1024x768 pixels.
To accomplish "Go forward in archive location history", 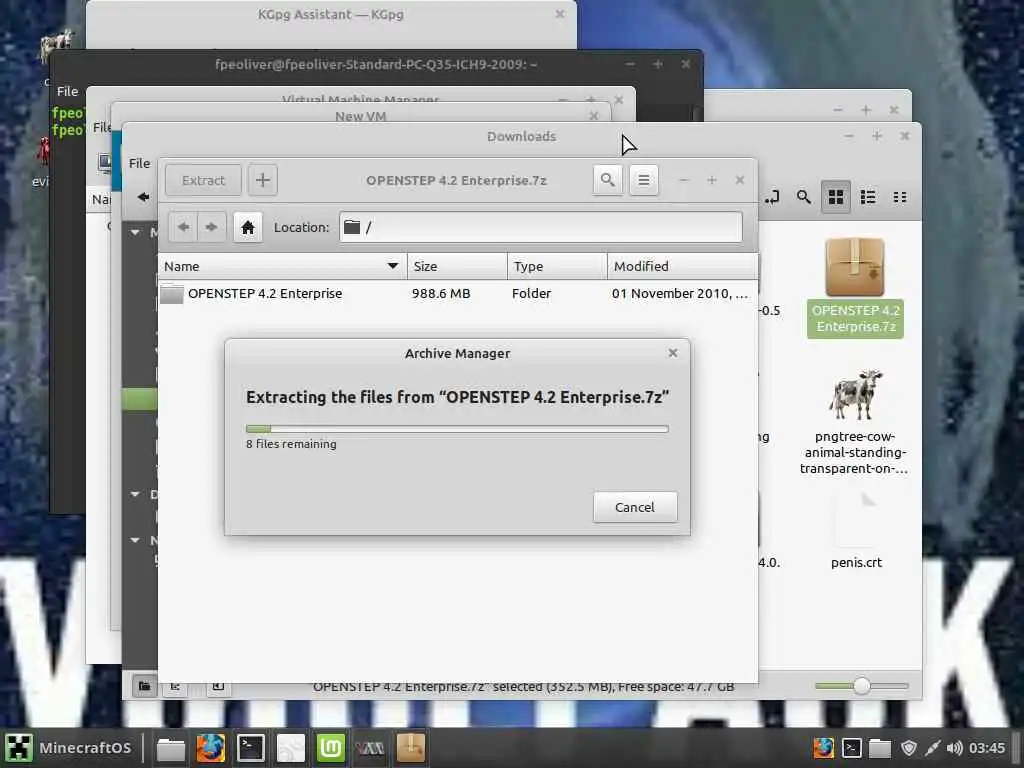I will (x=211, y=227).
